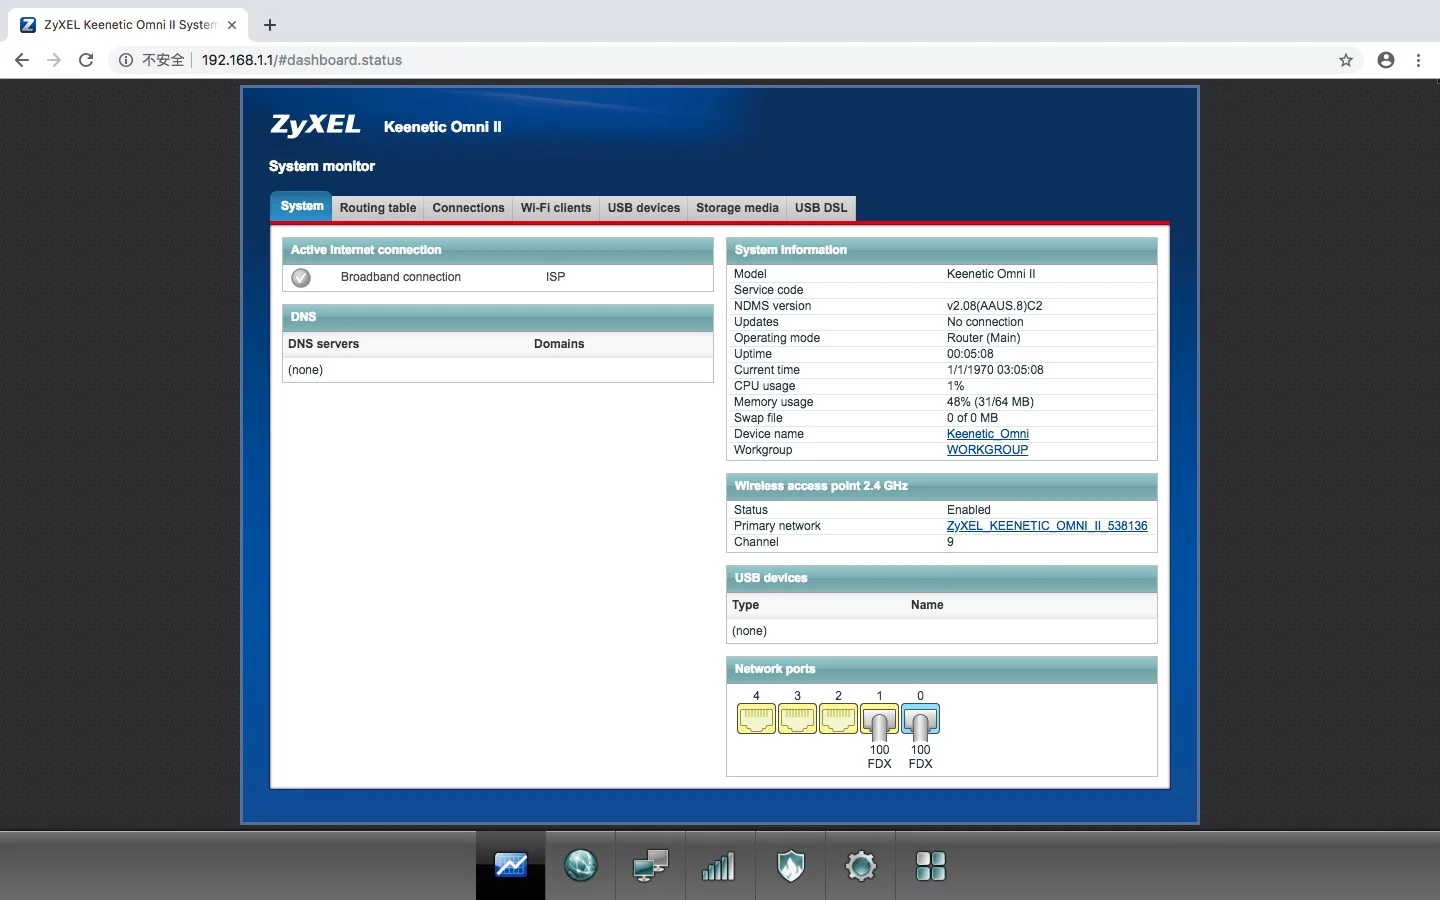Open the System settings gear dock icon
The image size is (1440, 900).
click(x=860, y=866)
